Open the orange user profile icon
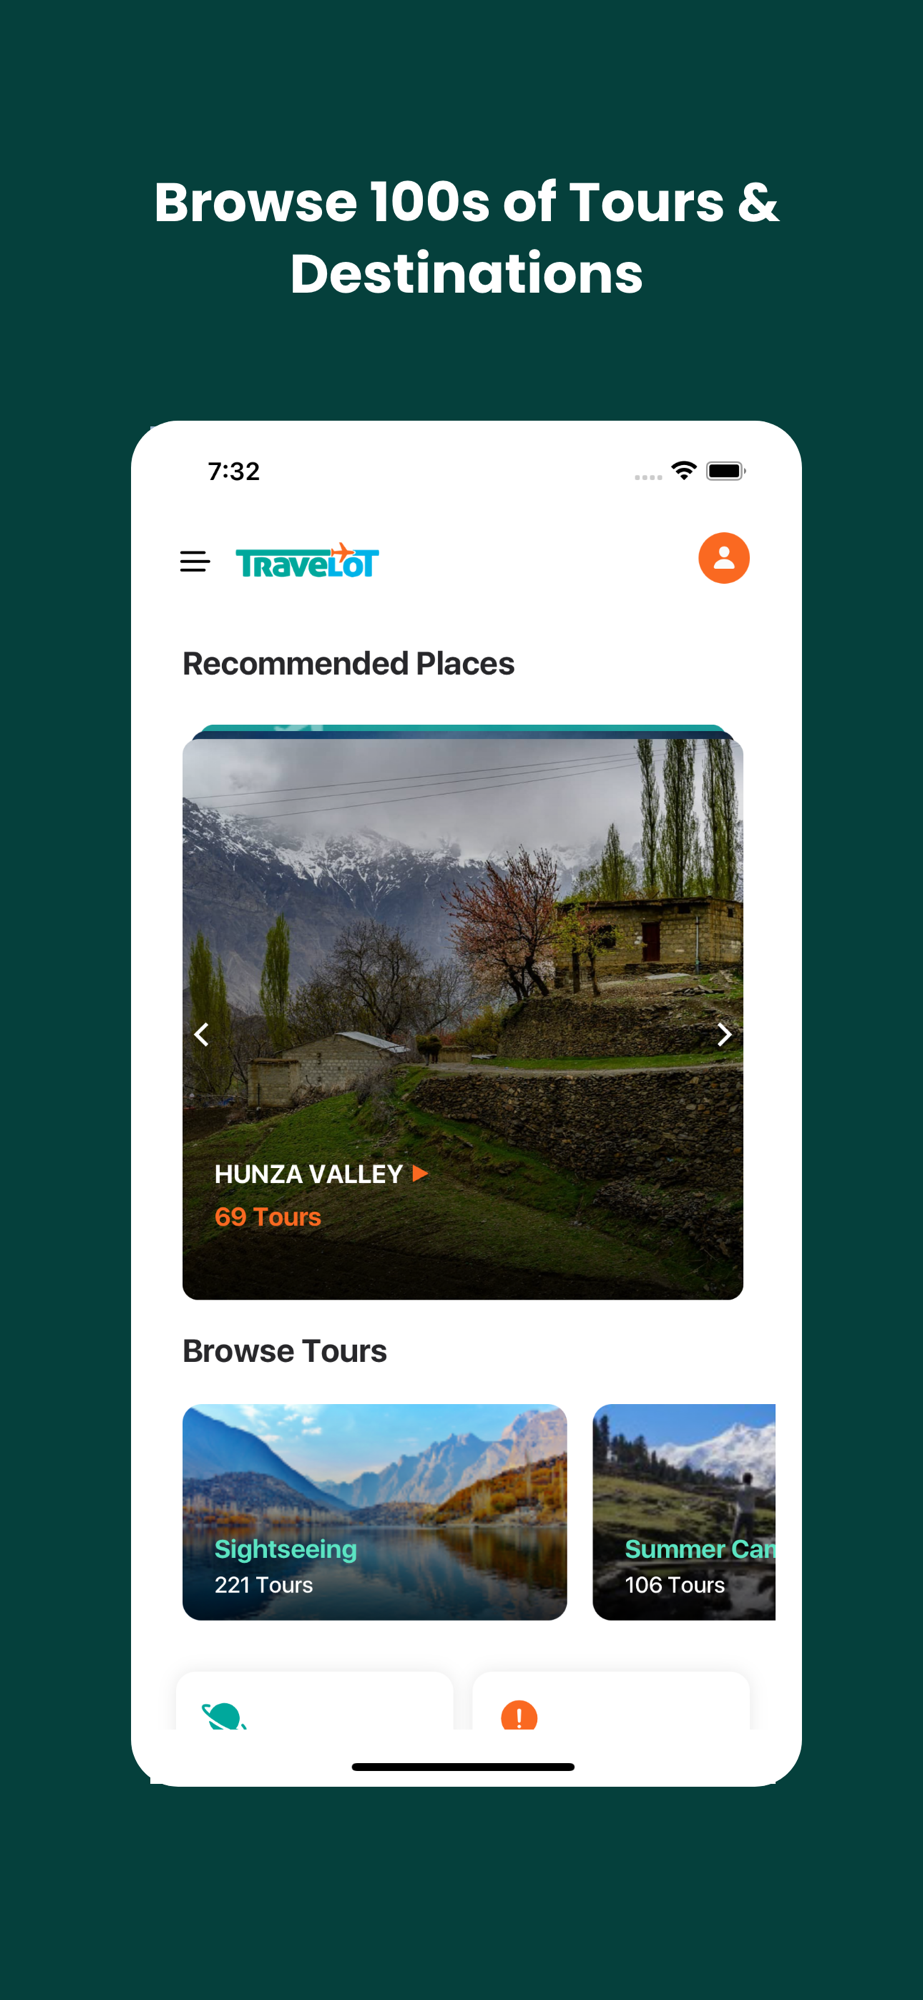Screen dimensions: 923x2000 [x=724, y=558]
